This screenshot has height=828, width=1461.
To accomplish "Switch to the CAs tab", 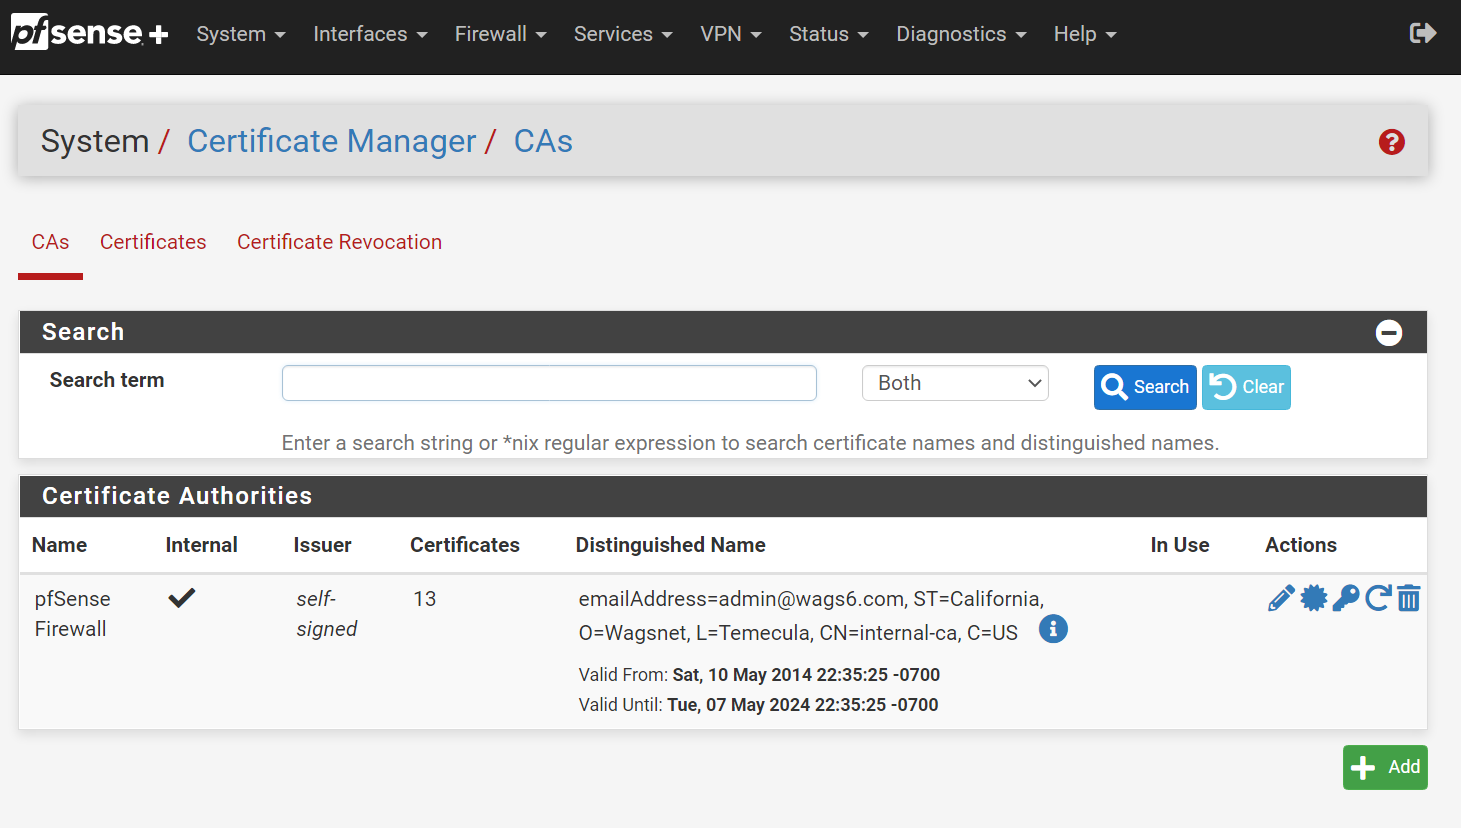I will coord(50,242).
